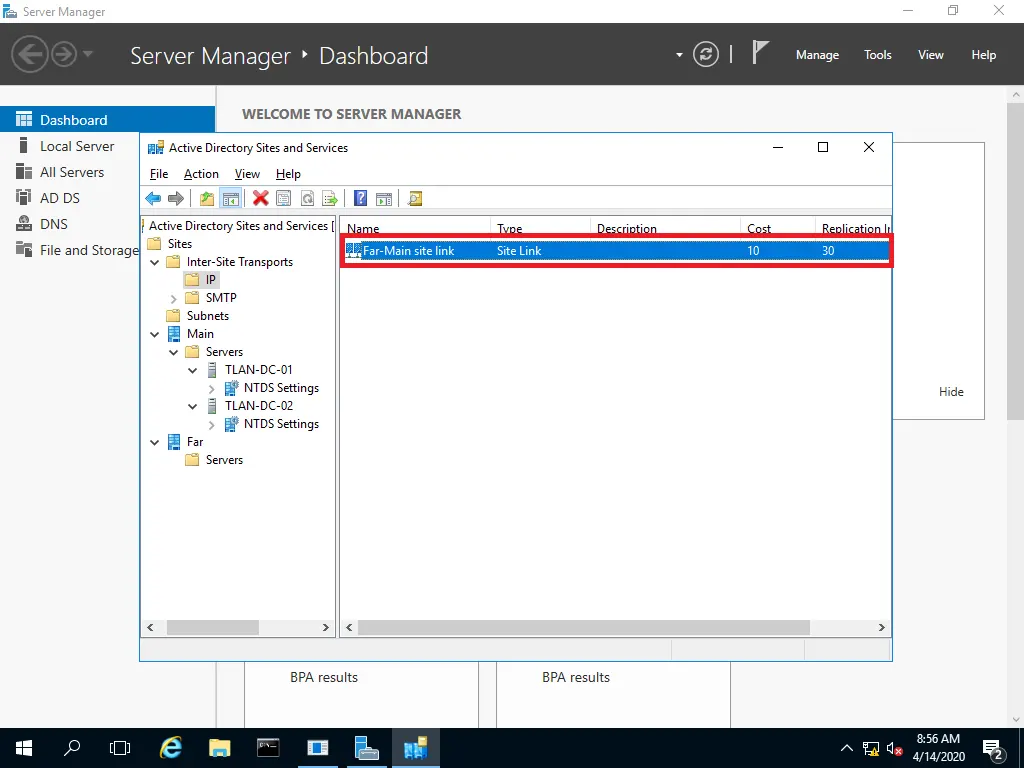The width and height of the screenshot is (1024, 768).
Task: Open DNS in the sidebar
Action: 54,224
